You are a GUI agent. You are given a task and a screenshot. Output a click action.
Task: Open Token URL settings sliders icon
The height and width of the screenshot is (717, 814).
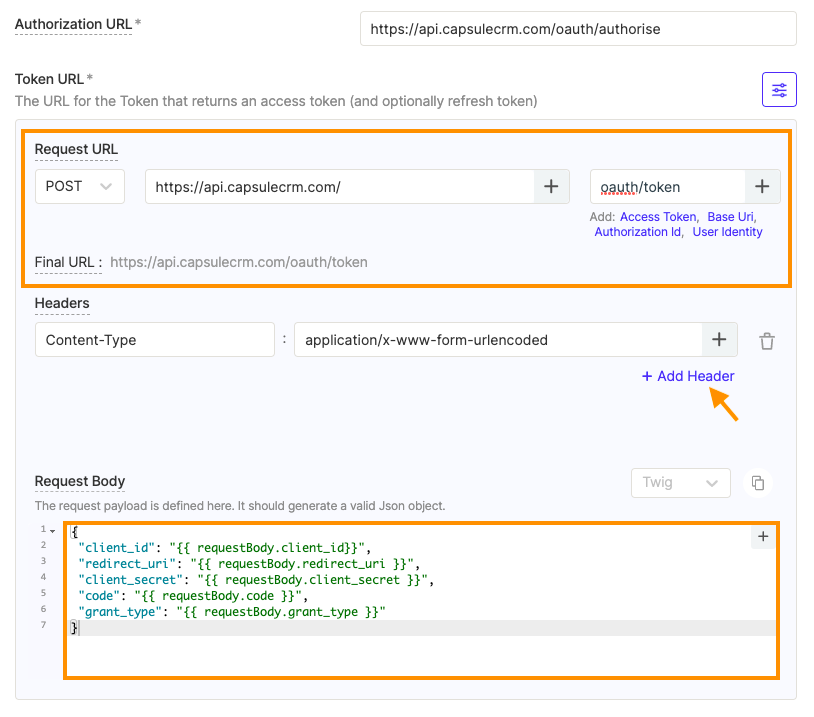pyautogui.click(x=779, y=90)
